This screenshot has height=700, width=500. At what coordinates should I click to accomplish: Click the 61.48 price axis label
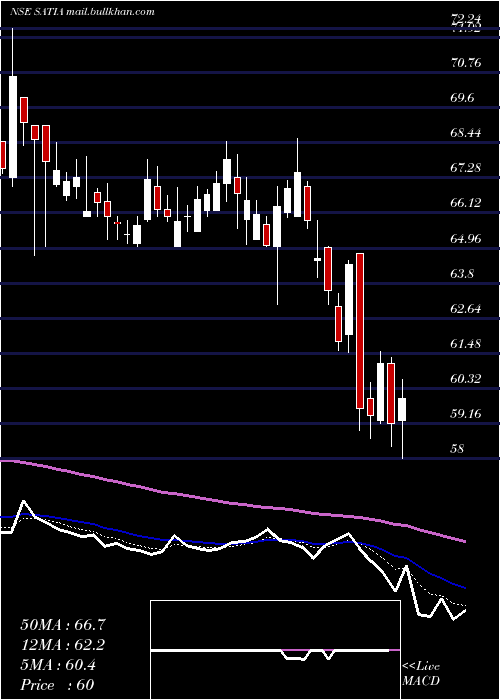point(466,344)
